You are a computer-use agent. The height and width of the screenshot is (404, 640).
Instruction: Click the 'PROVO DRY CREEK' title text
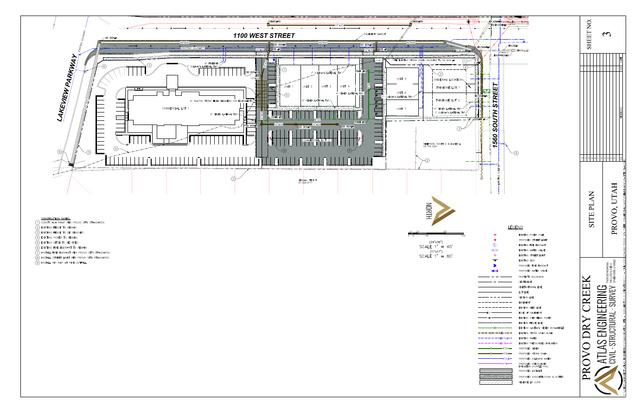[x=586, y=328]
